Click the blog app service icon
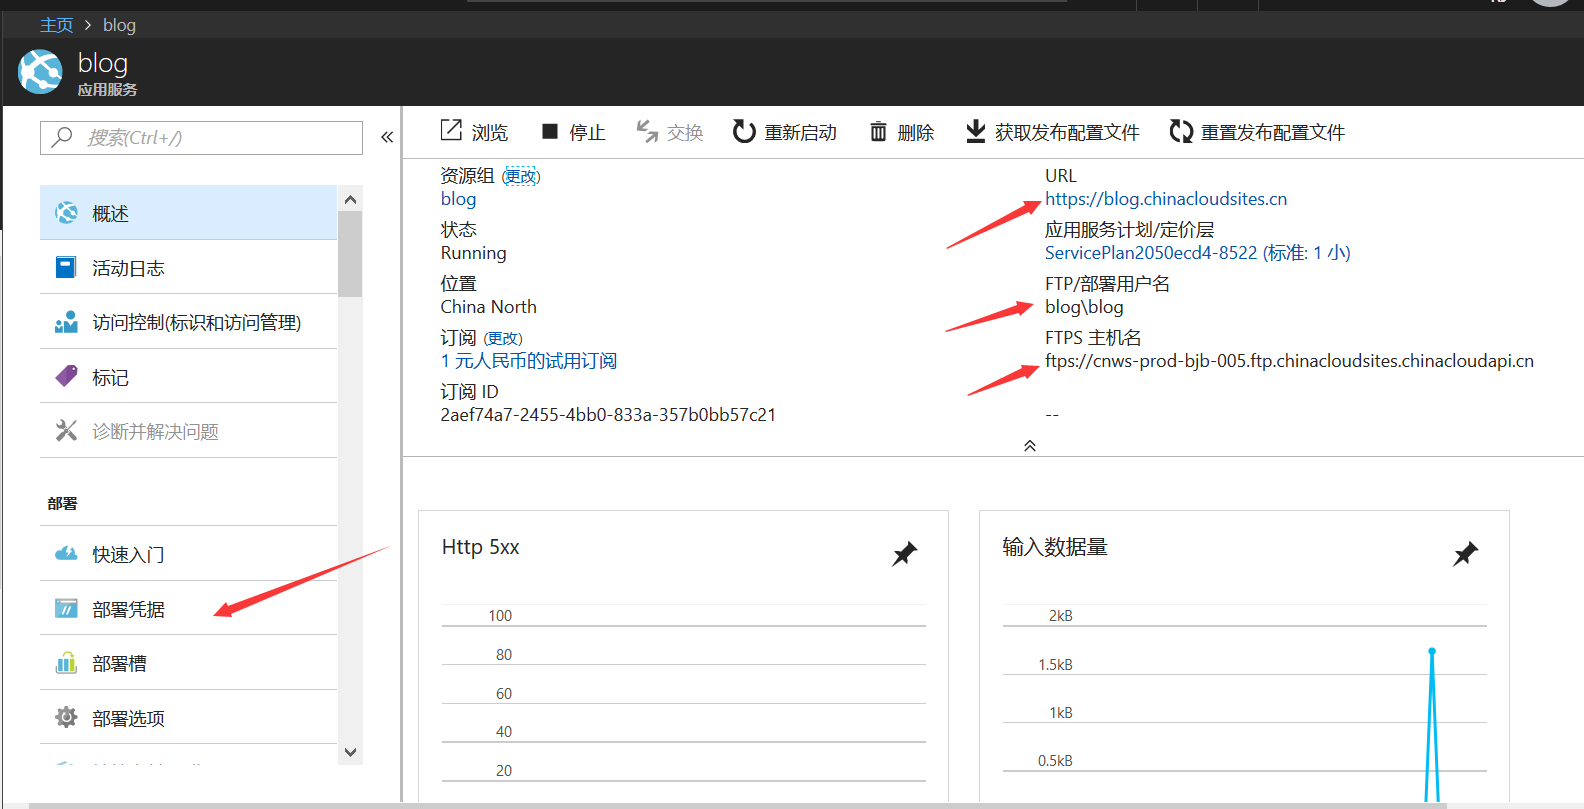Screen dimensions: 1584x809 40,72
